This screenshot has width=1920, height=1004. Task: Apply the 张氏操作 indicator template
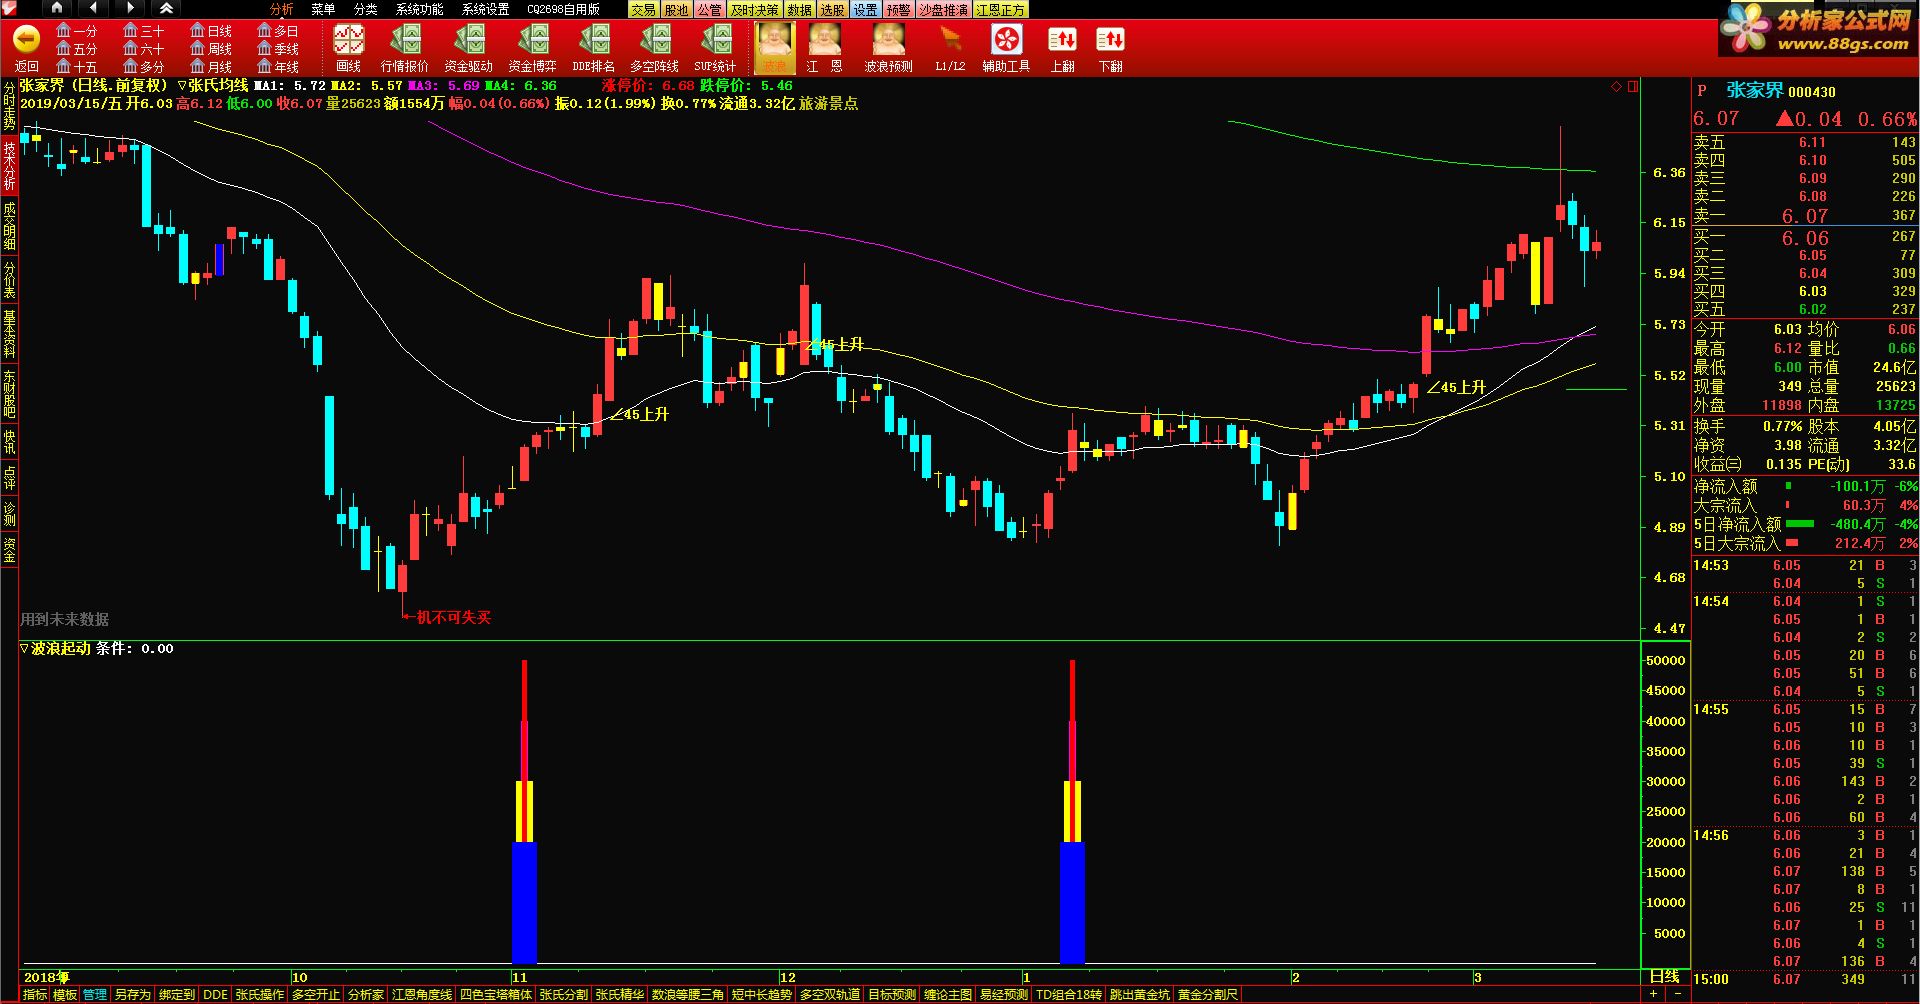coord(260,995)
